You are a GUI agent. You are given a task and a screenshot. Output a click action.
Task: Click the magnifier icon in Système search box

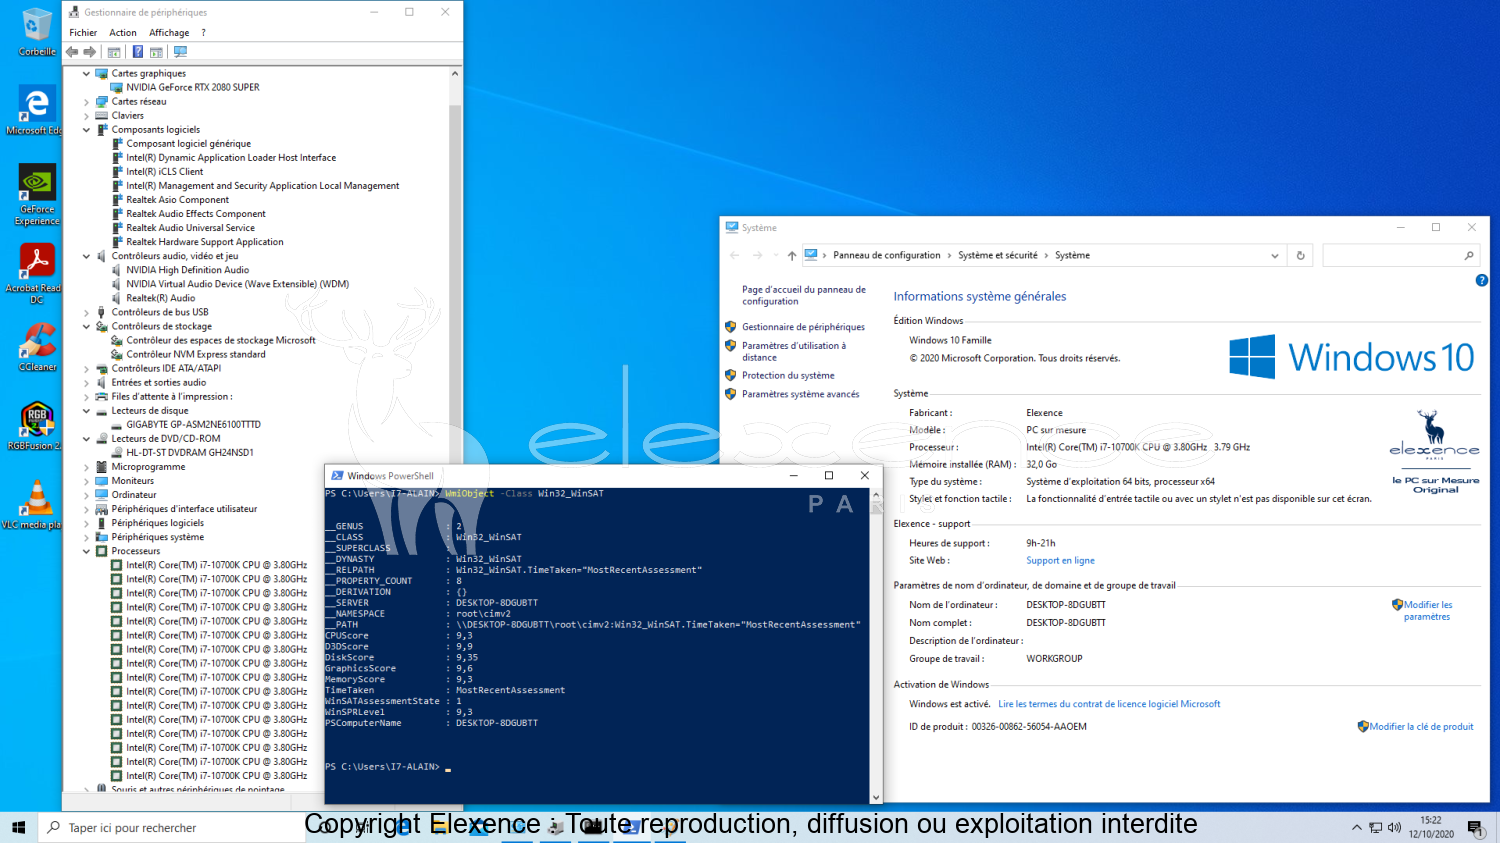[x=1469, y=255]
